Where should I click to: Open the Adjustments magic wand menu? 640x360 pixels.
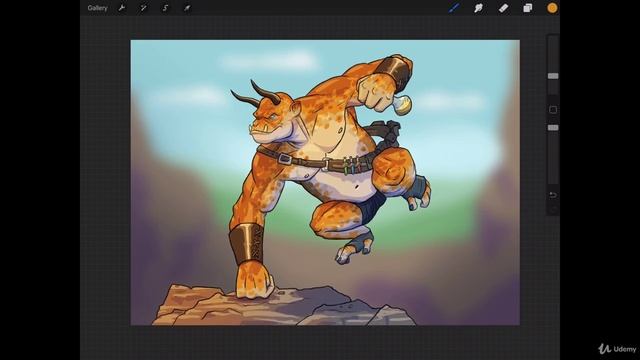[x=143, y=8]
